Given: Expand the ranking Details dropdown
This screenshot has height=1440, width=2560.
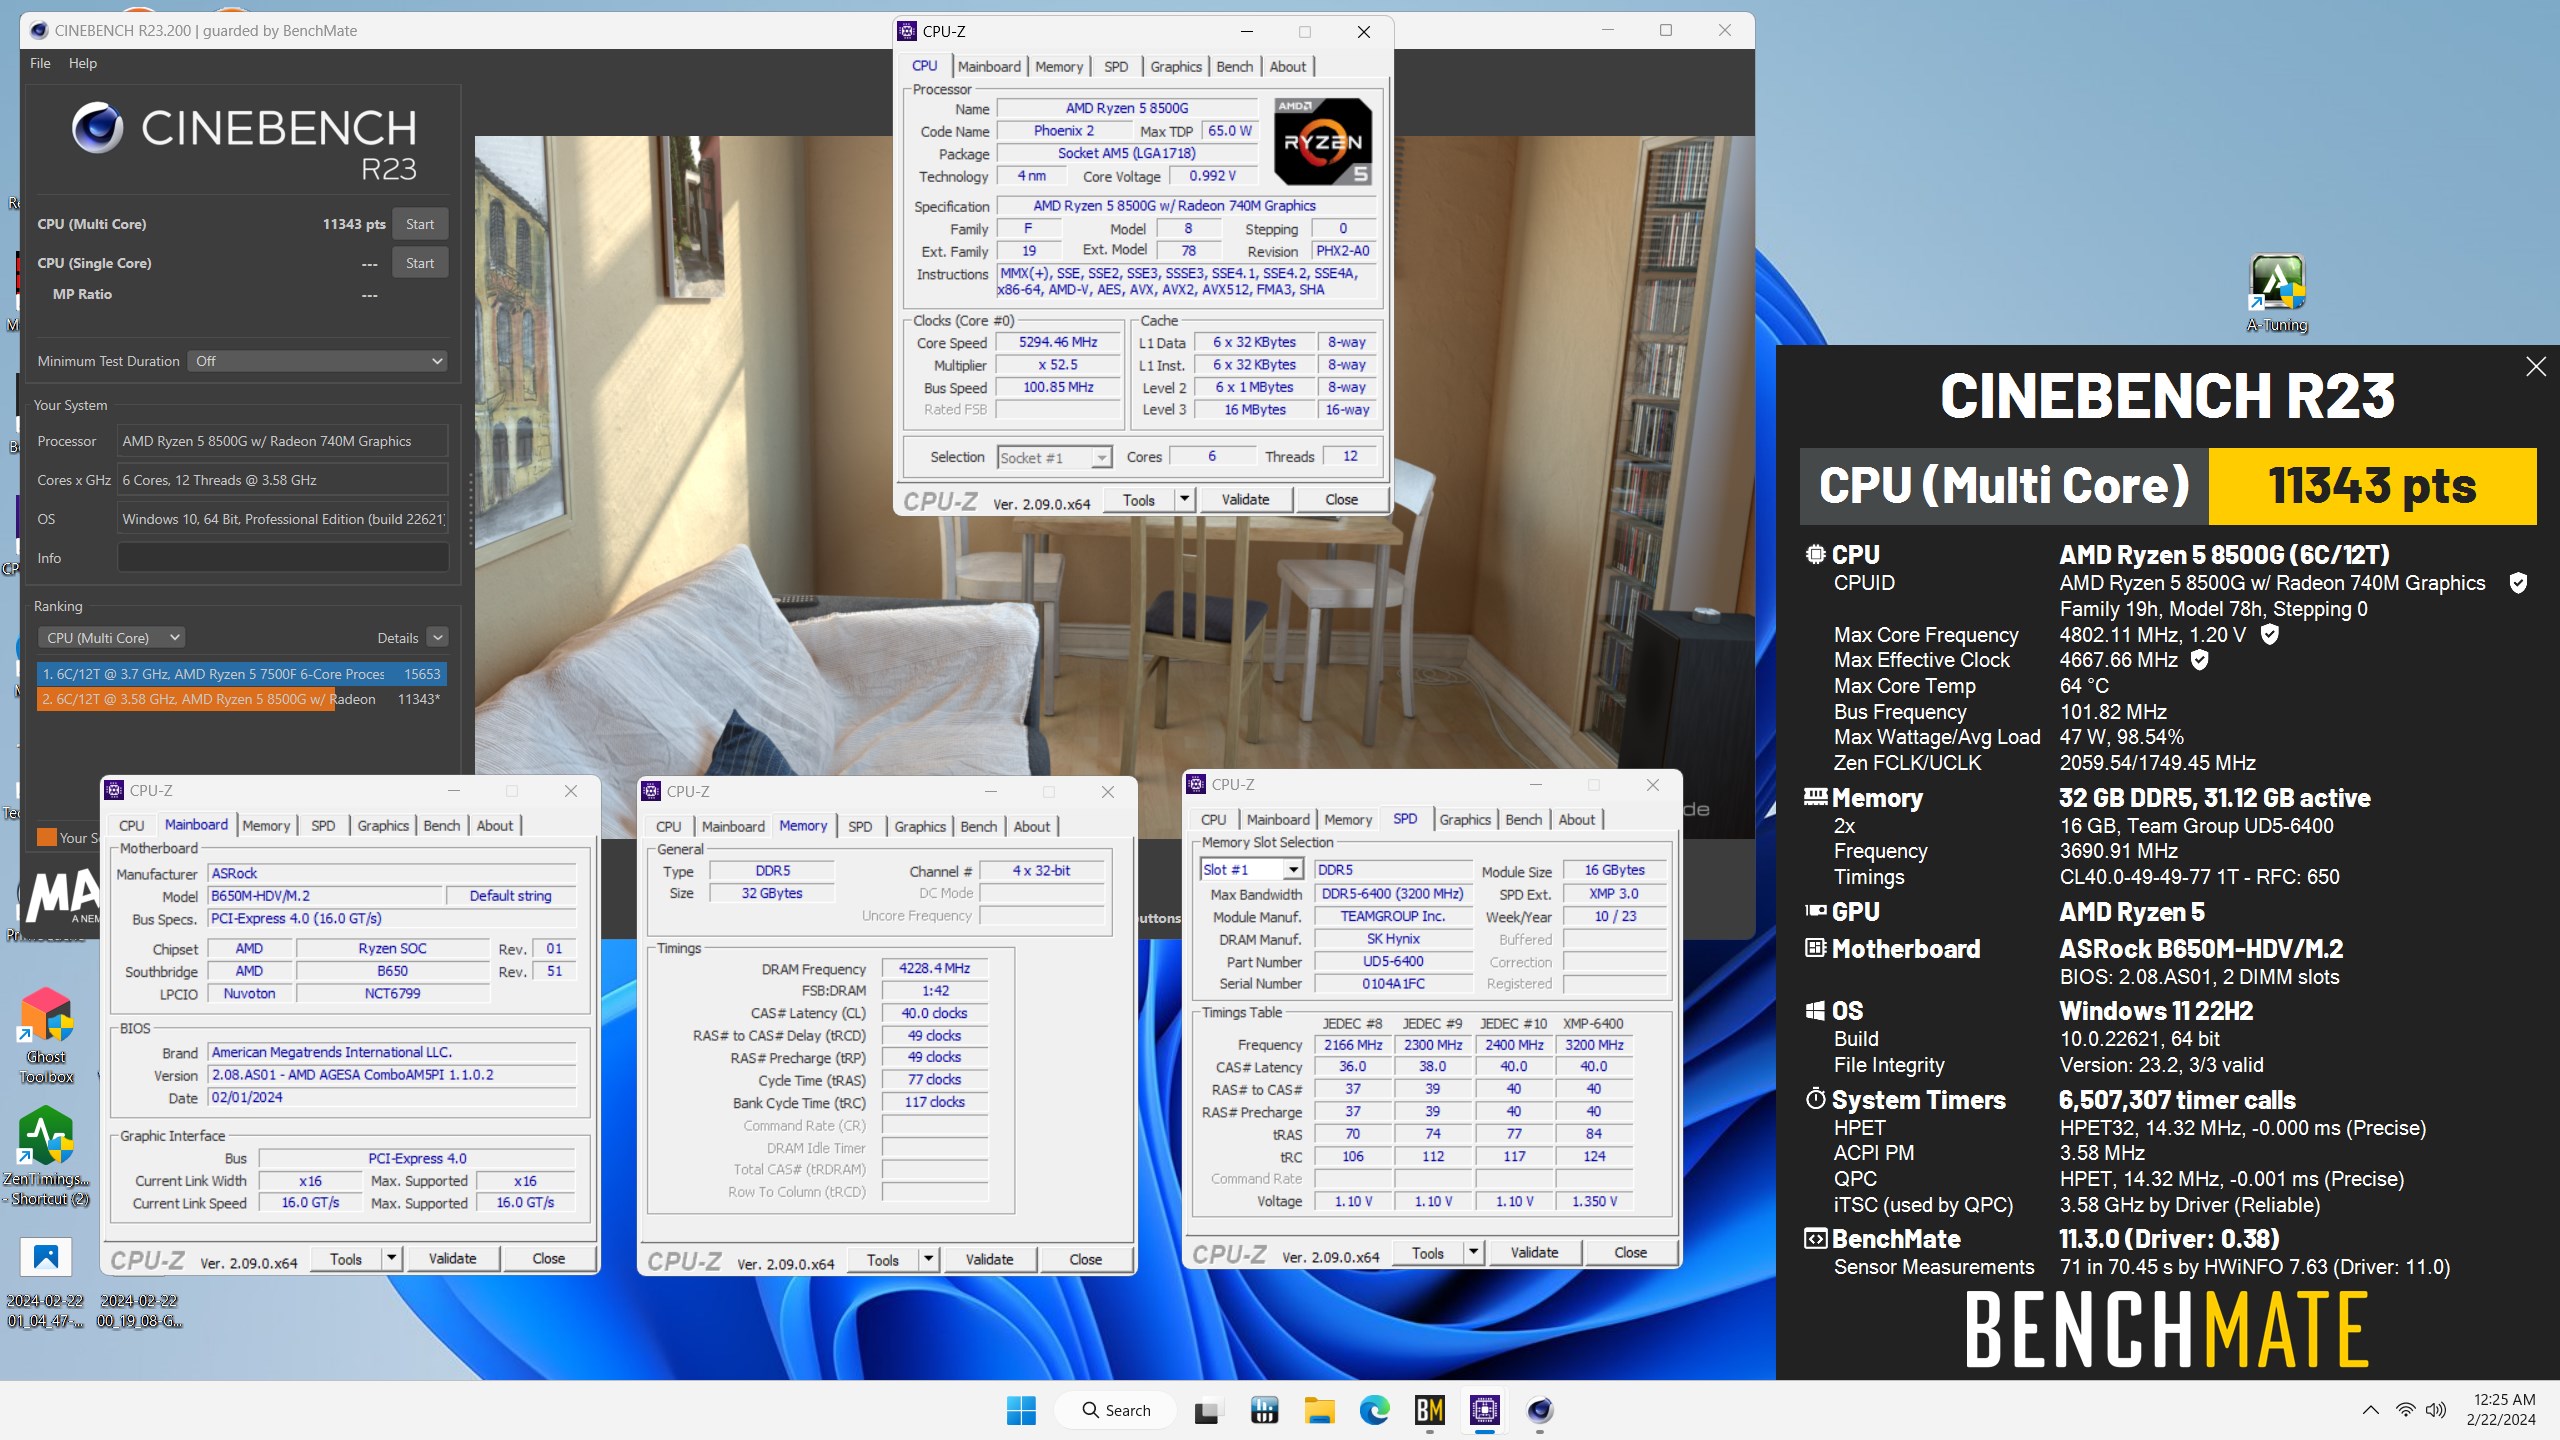Looking at the screenshot, I should pos(437,637).
